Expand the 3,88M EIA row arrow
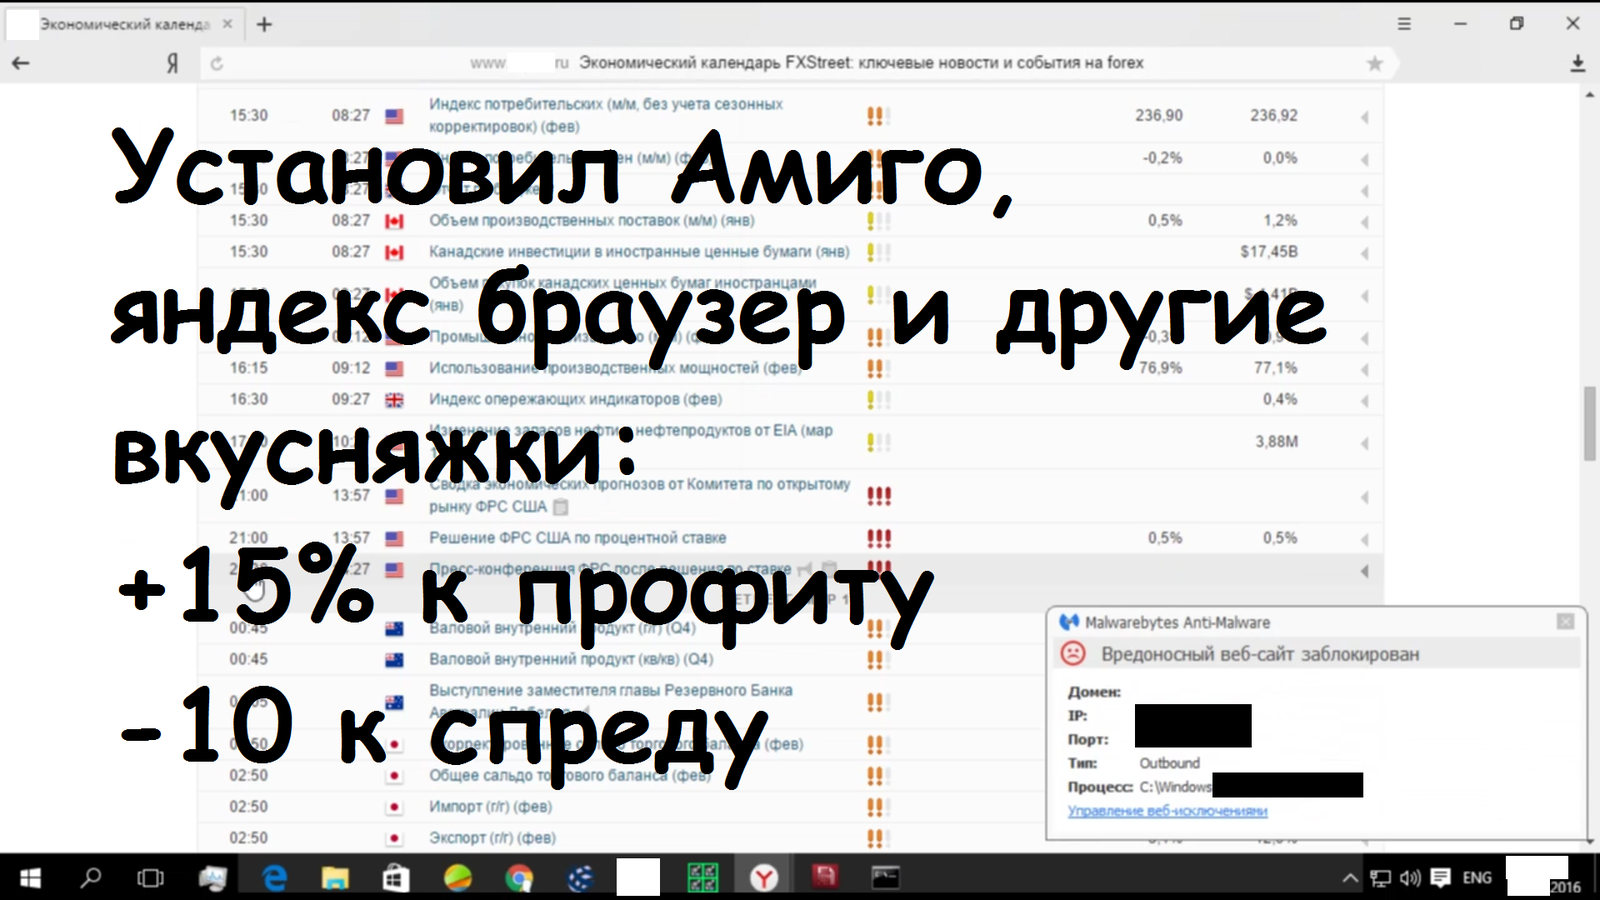 [x=1364, y=443]
